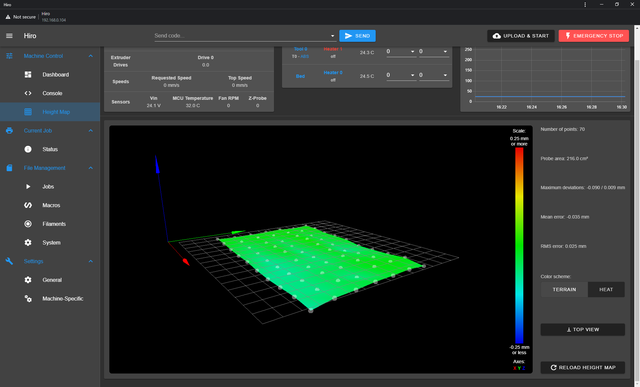
Task: Collapse the File Management section
Action: 91,168
